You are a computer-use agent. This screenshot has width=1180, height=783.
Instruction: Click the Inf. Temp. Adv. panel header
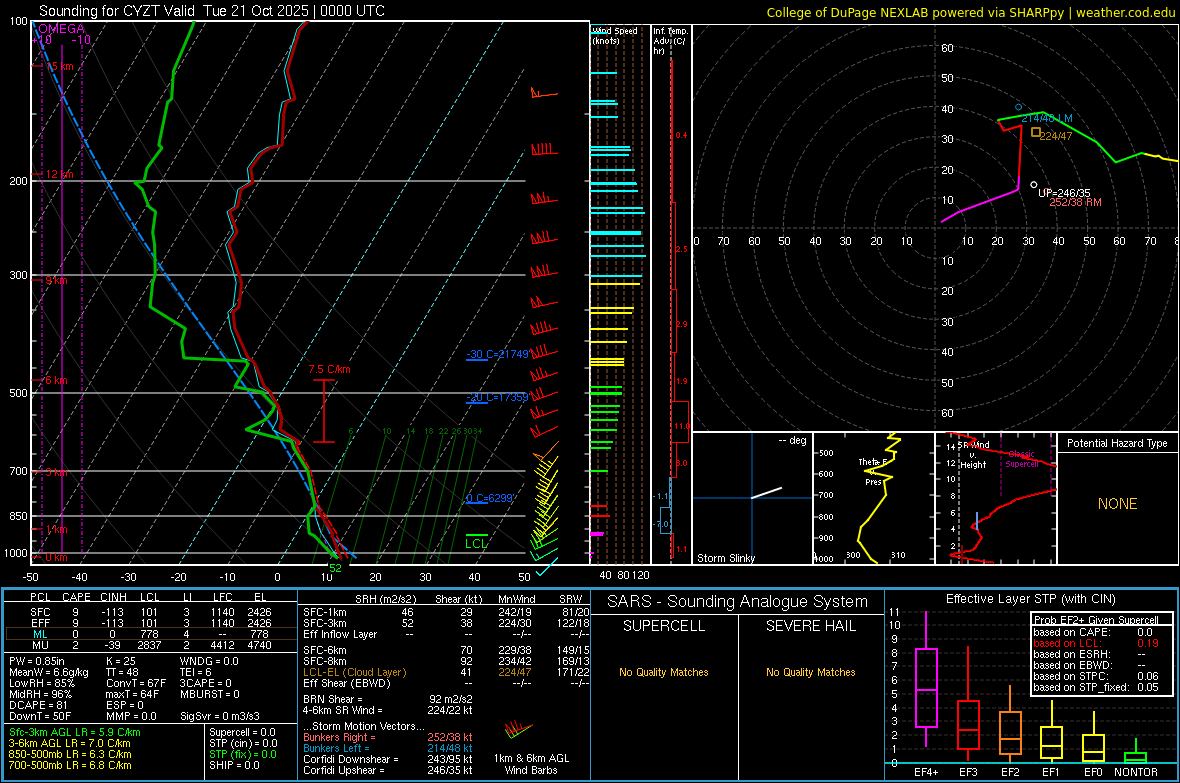(670, 41)
